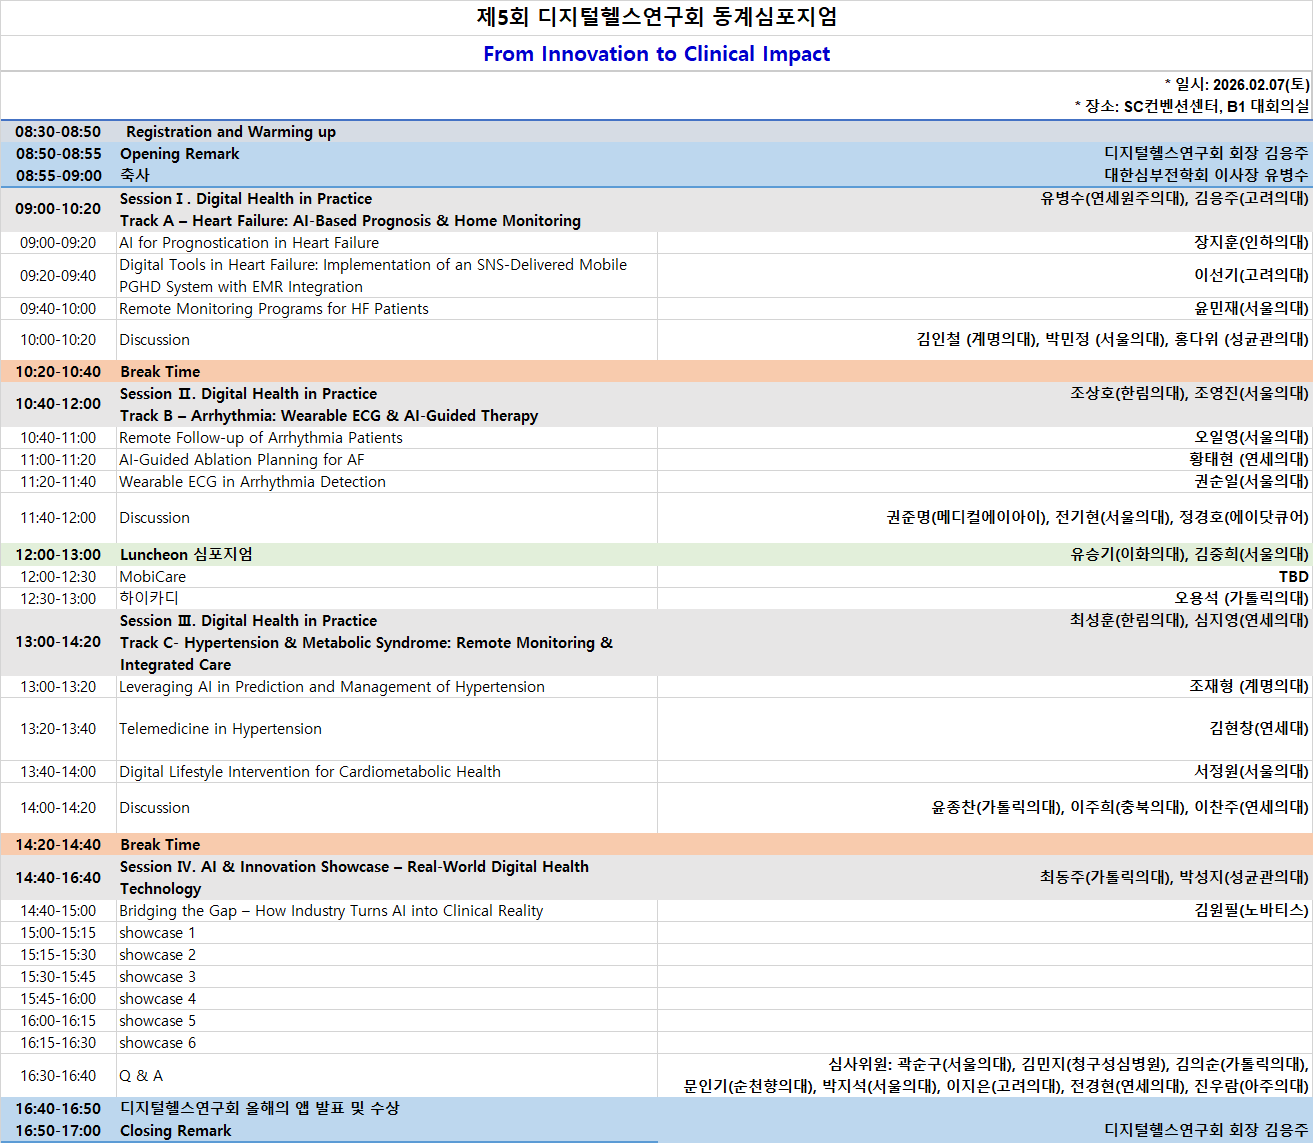
Task: Click 'Wearable ECG in Arrhythmia Detection' entry
Action: coord(252,482)
